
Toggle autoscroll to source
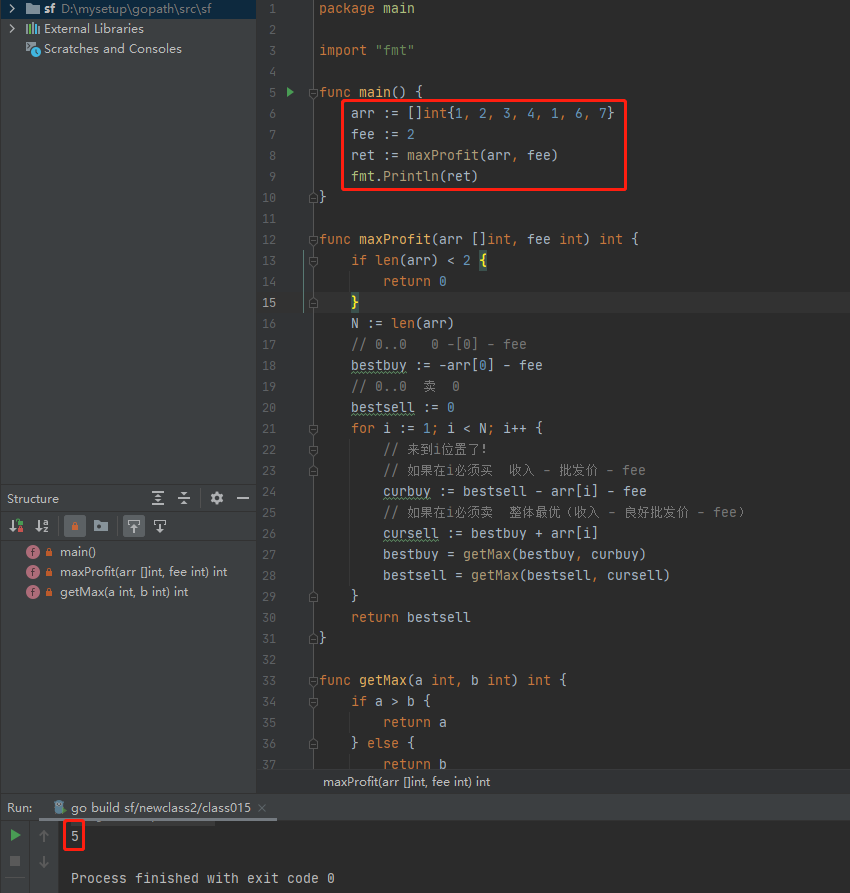pos(134,526)
